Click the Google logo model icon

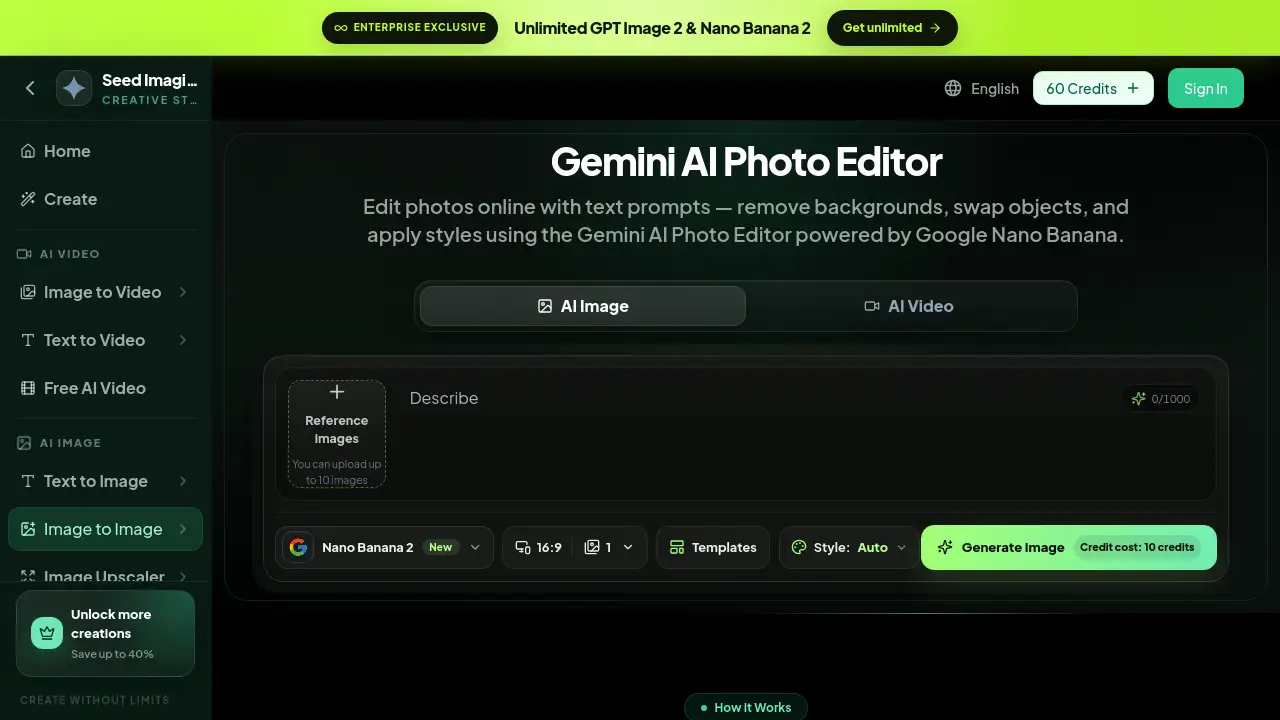pyautogui.click(x=298, y=547)
